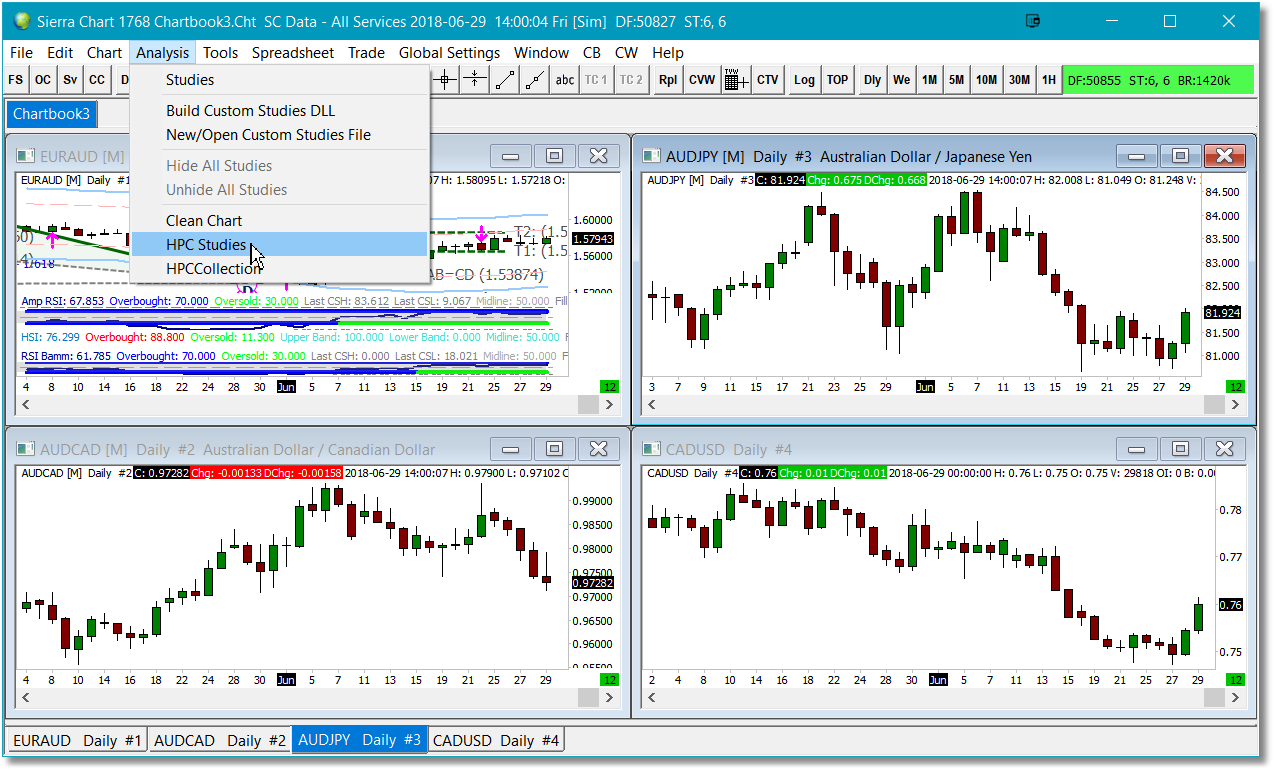Click the TOP toolbar button

838,80
